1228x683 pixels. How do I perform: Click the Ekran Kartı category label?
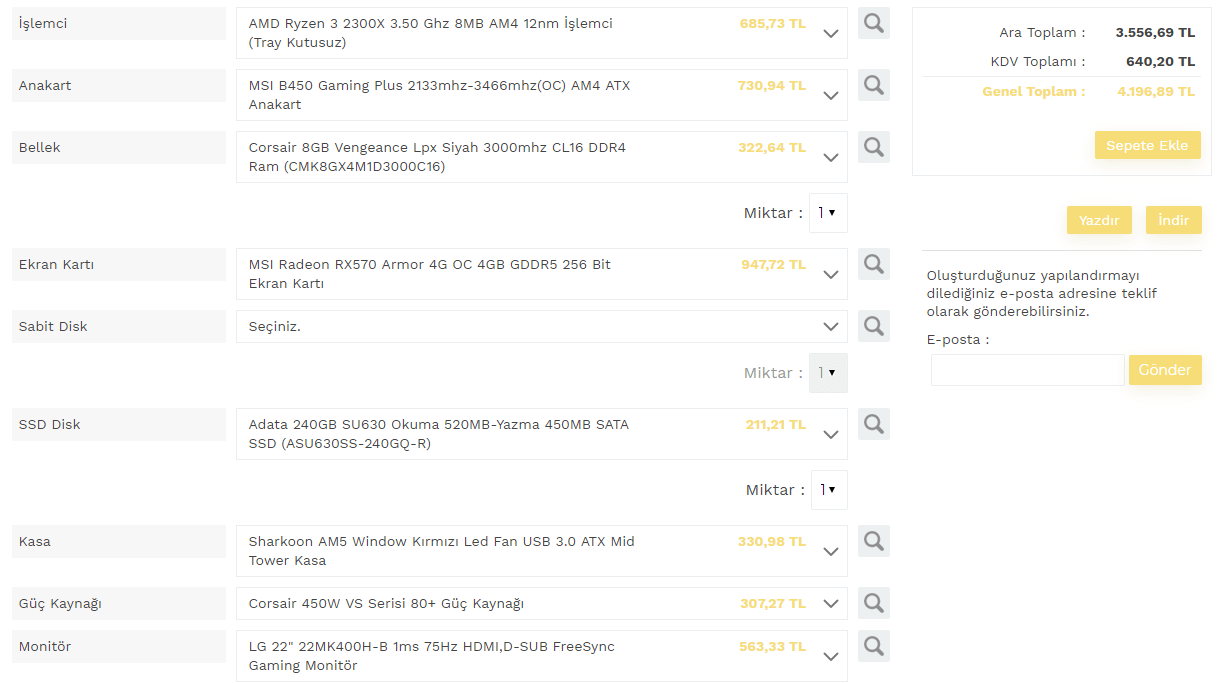[119, 265]
